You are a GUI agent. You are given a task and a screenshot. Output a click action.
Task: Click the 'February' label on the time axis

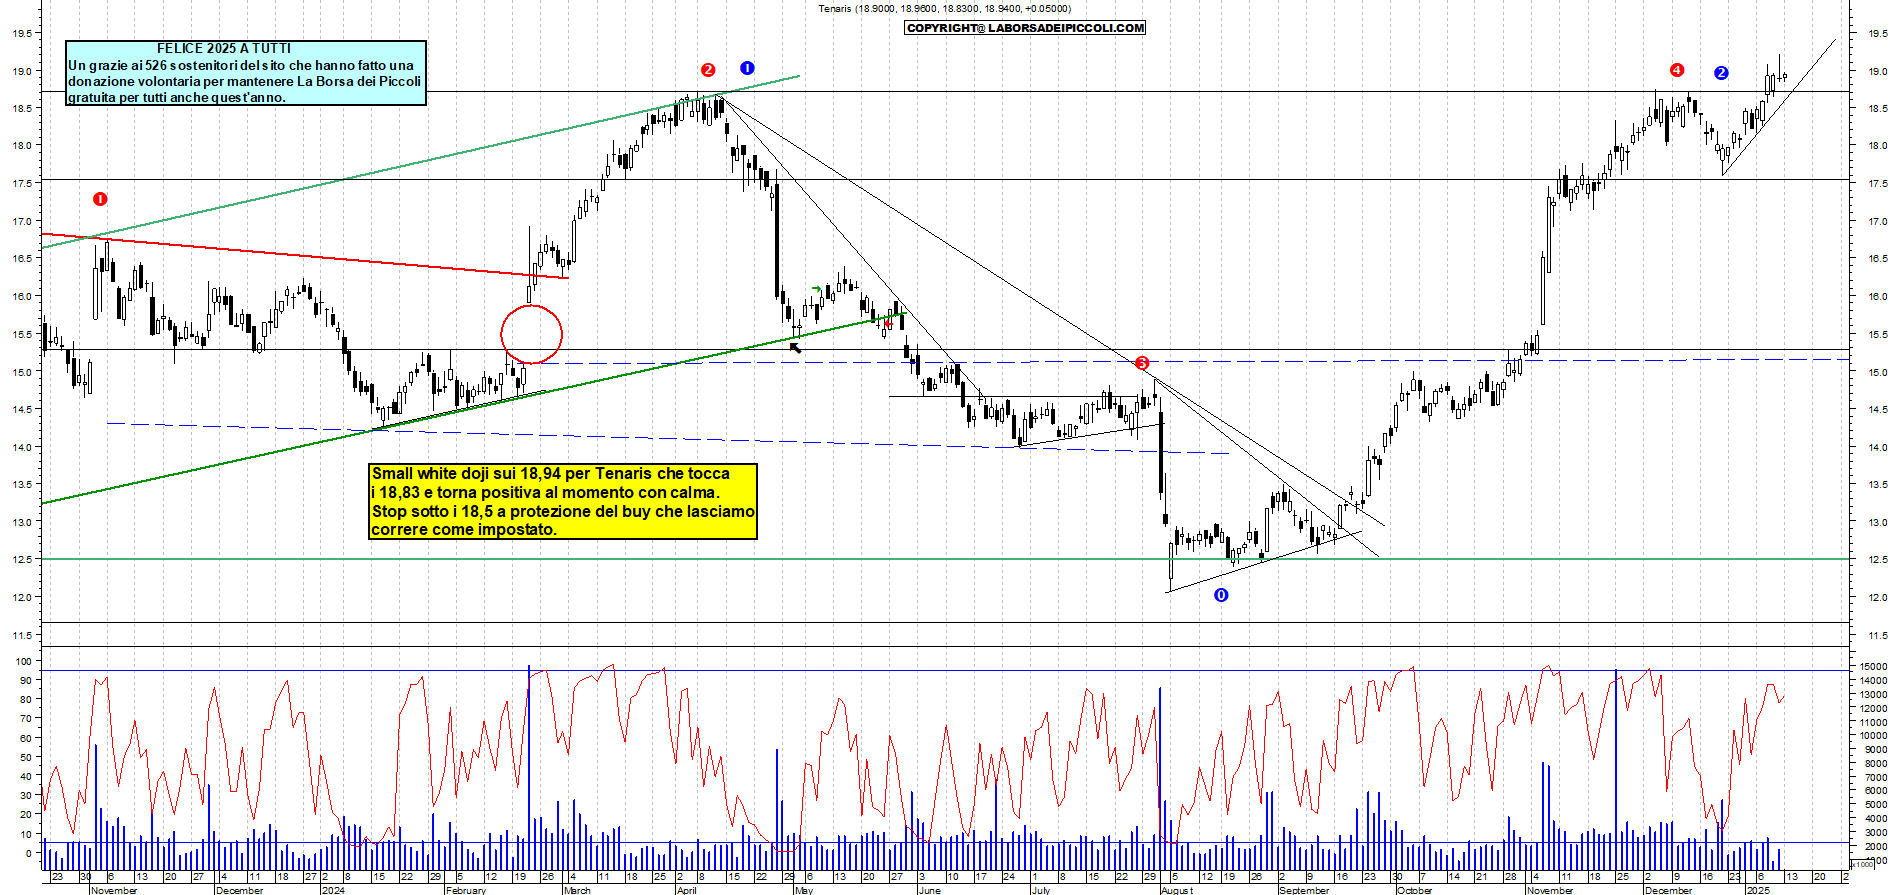(465, 890)
